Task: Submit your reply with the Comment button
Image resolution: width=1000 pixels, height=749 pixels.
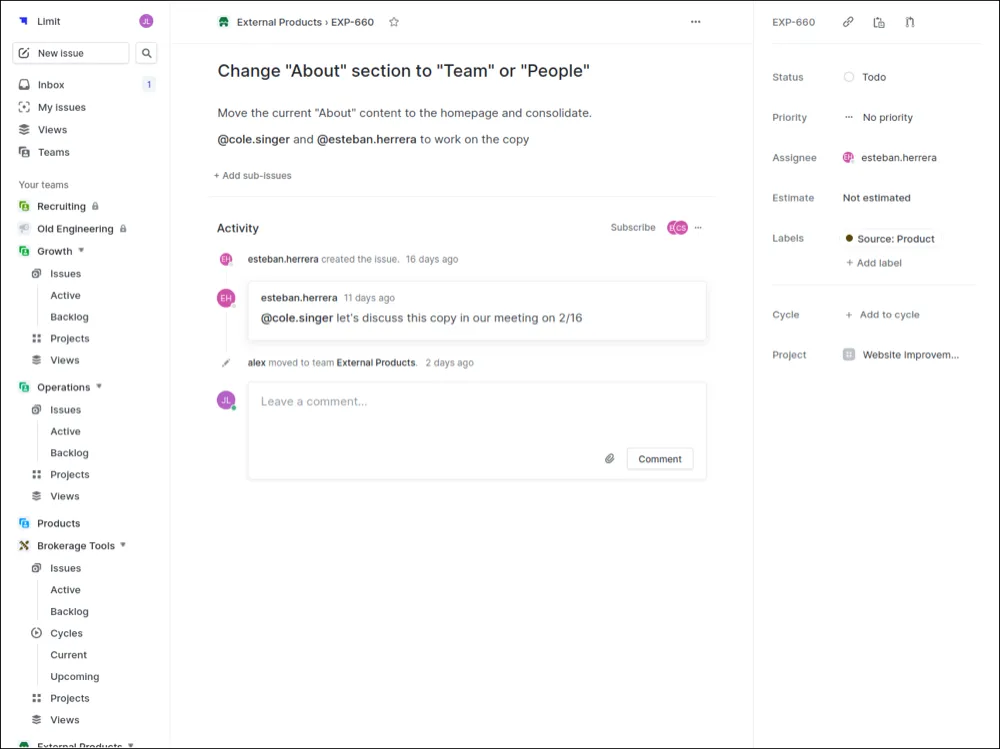Action: point(659,458)
